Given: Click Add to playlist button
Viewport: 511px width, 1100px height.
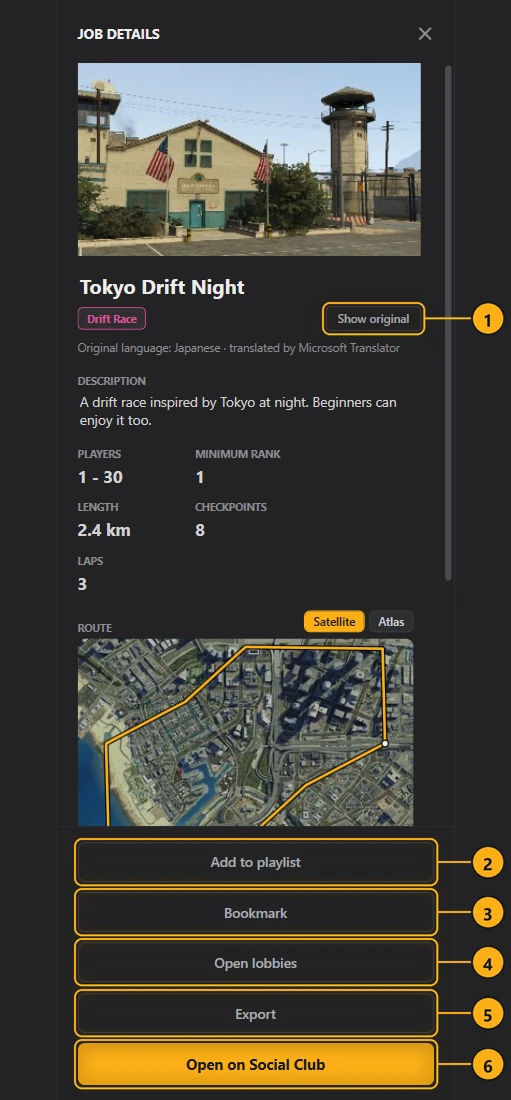Looking at the screenshot, I should (x=256, y=862).
